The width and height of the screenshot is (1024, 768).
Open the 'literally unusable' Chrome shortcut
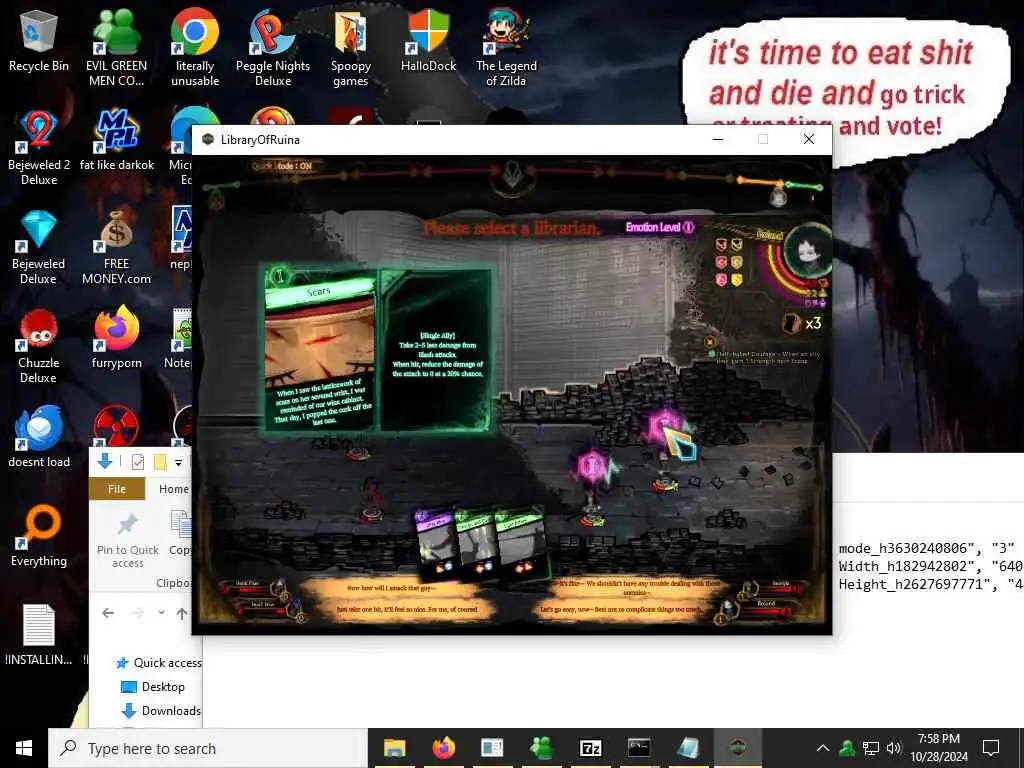[x=195, y=49]
